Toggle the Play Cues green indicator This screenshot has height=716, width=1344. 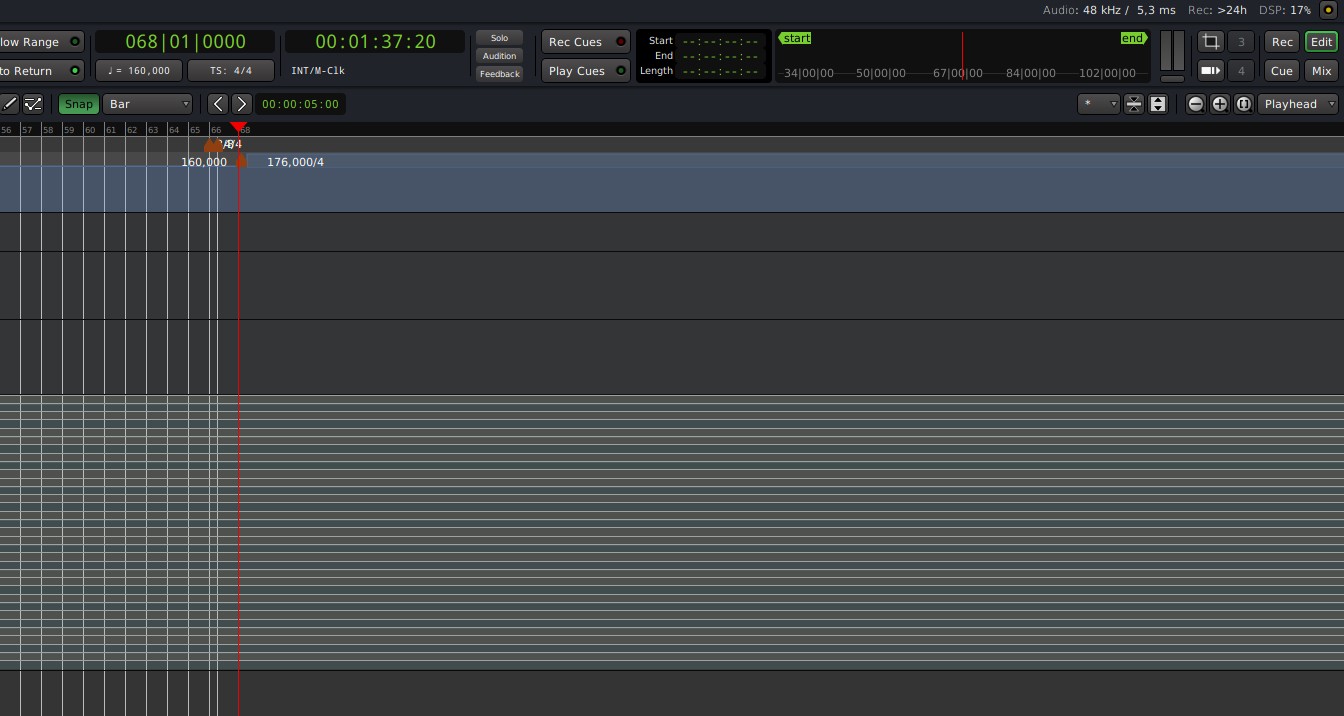(x=621, y=70)
